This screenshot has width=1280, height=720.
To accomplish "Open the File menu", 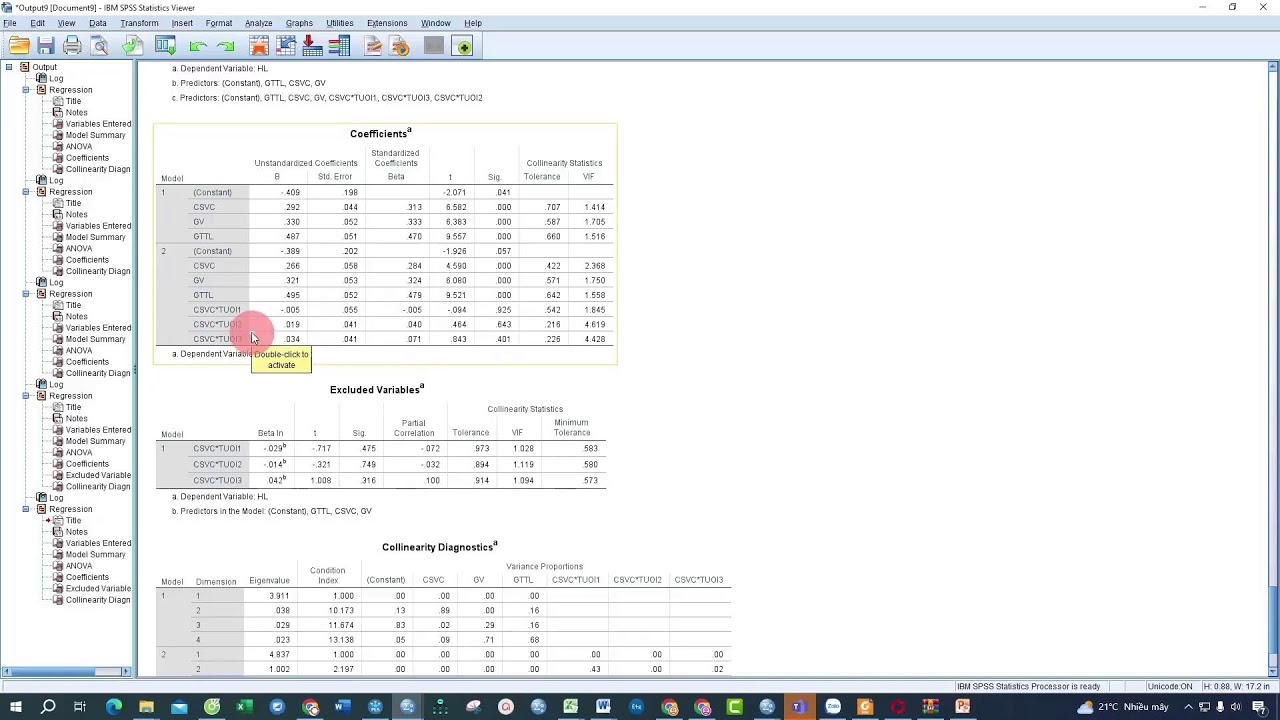I will pyautogui.click(x=10, y=23).
